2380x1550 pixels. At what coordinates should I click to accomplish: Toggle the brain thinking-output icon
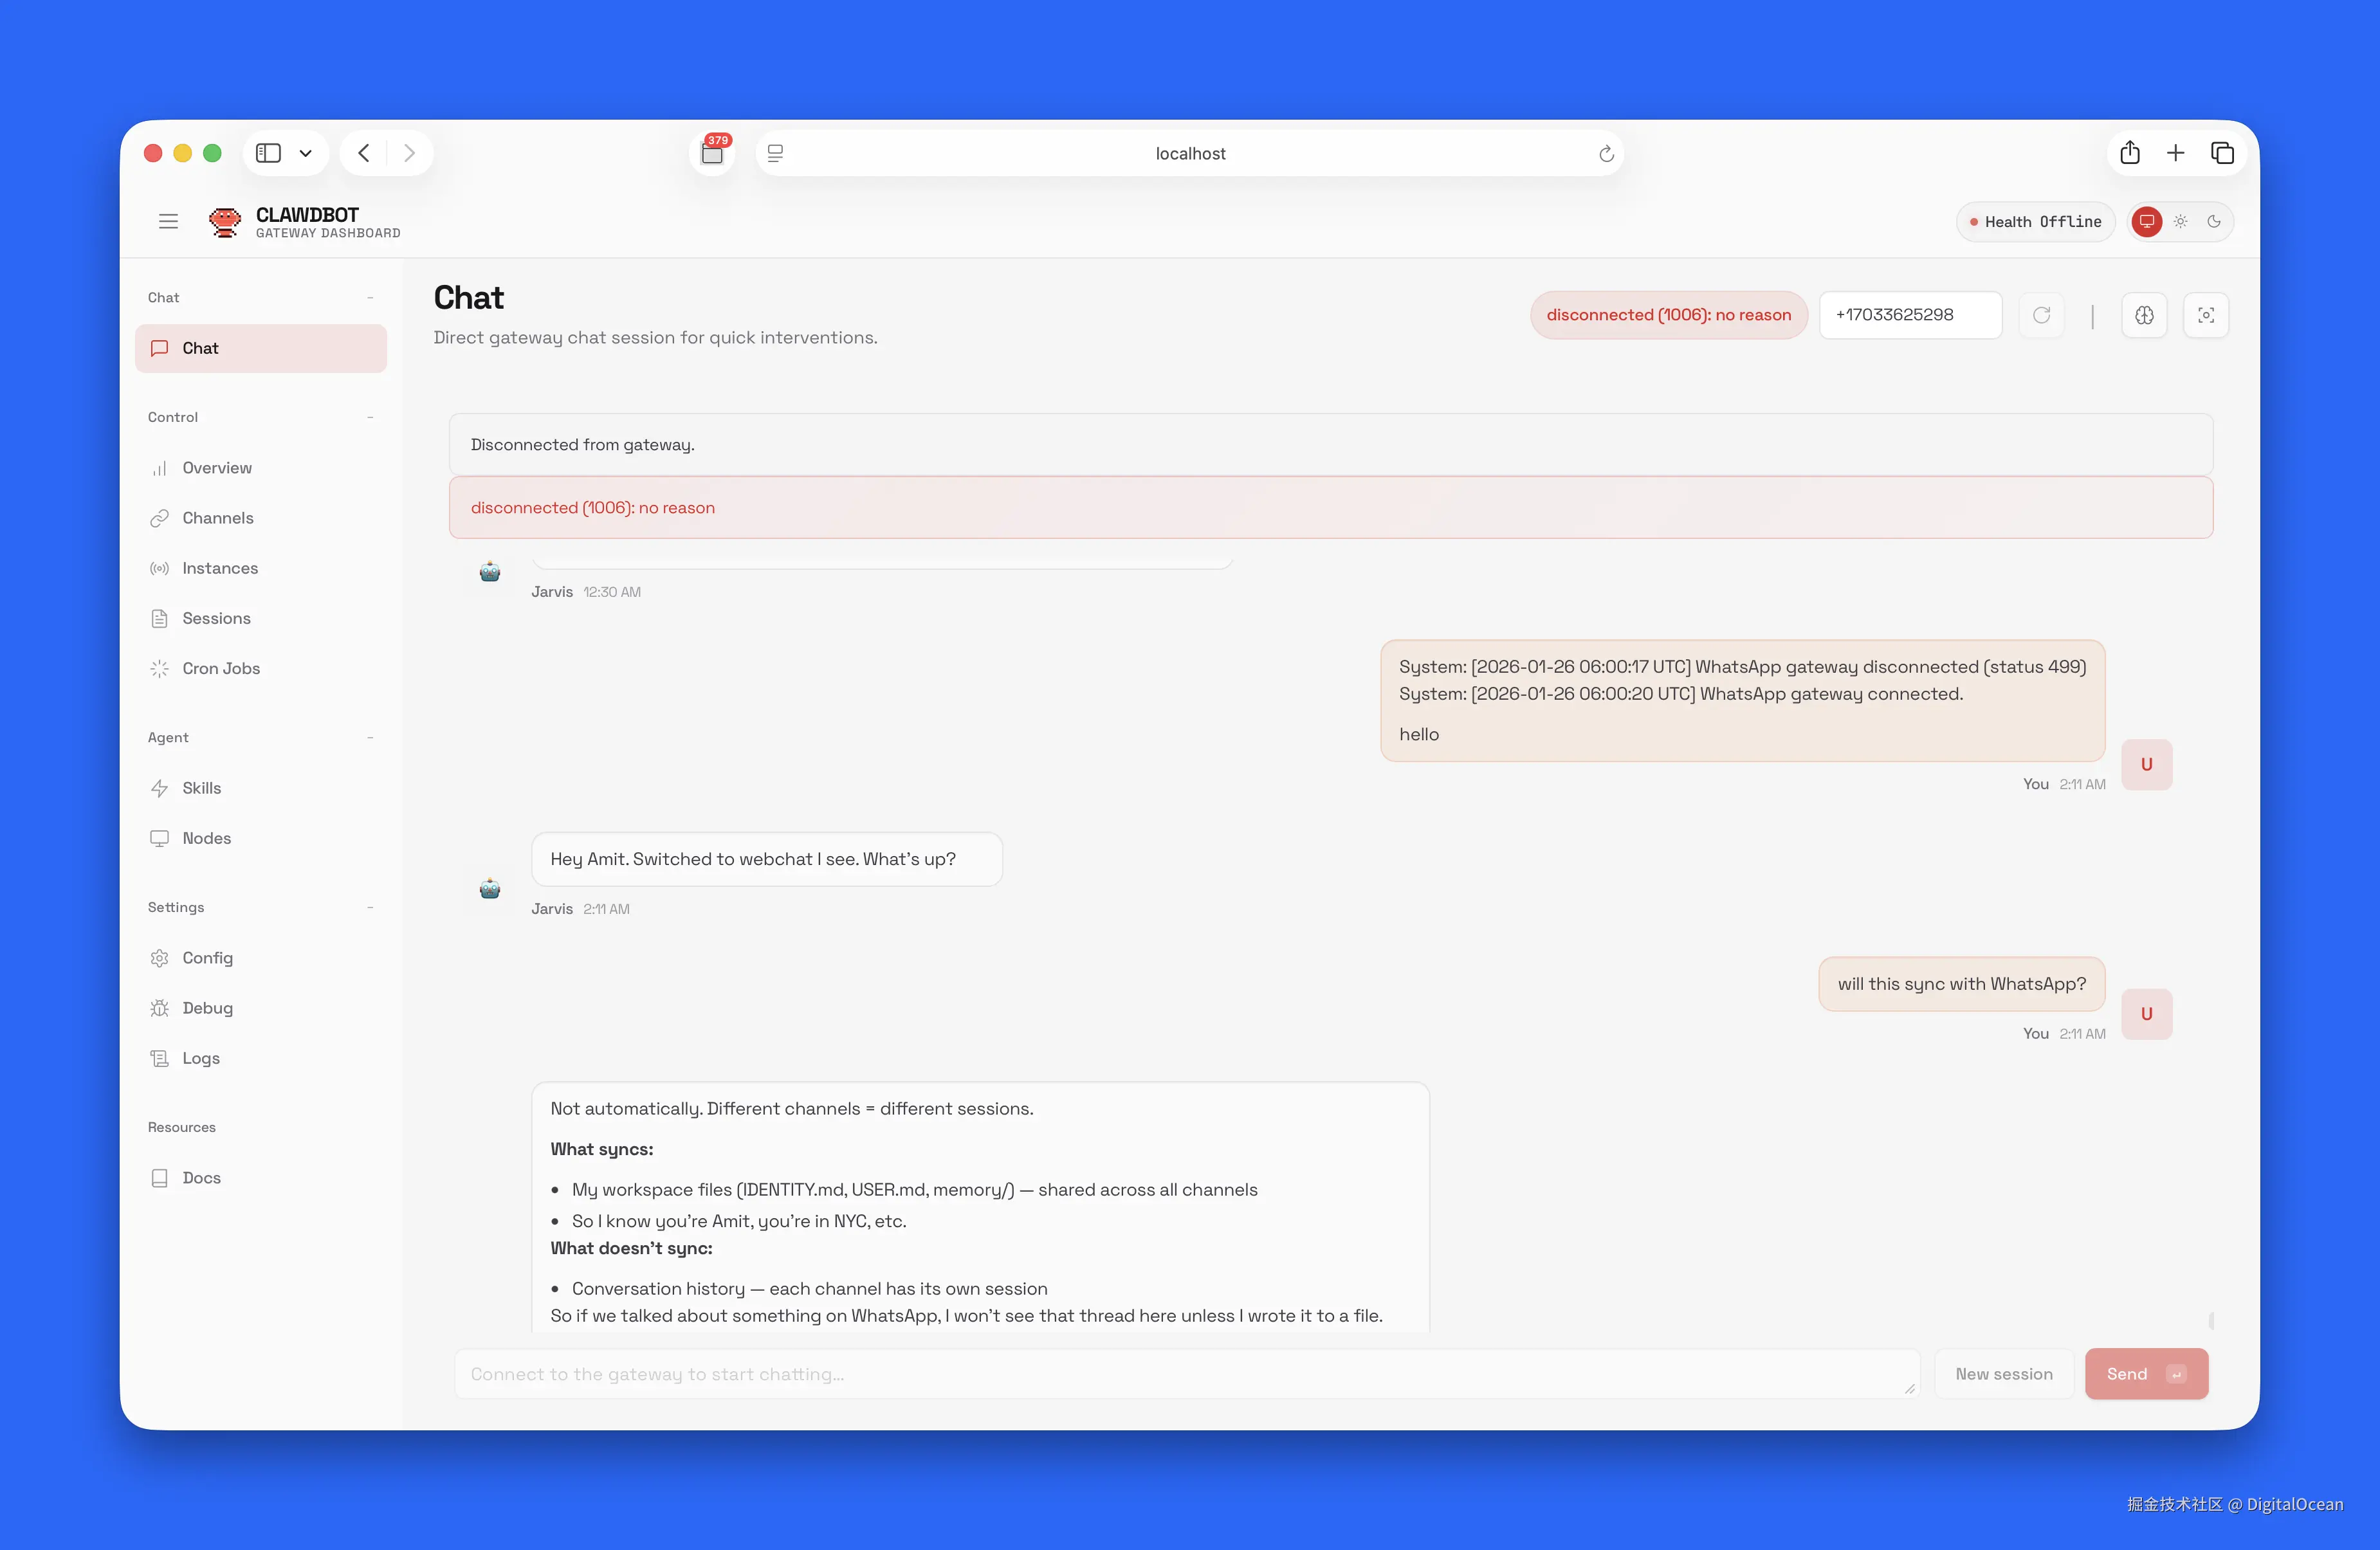2144,315
